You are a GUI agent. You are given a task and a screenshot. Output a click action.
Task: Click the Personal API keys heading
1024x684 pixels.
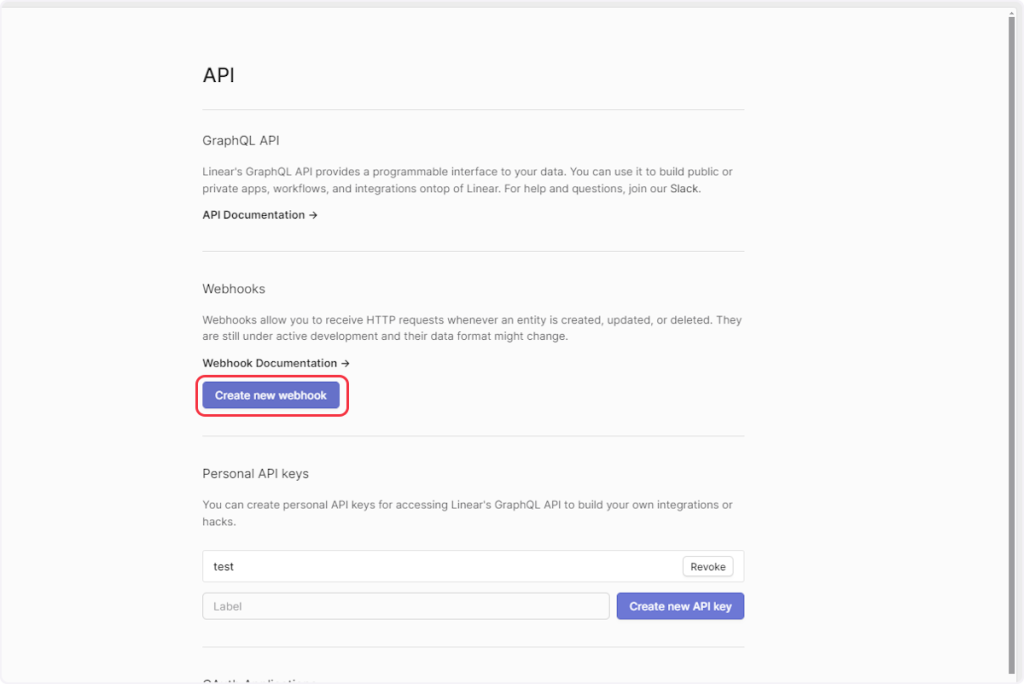255,473
